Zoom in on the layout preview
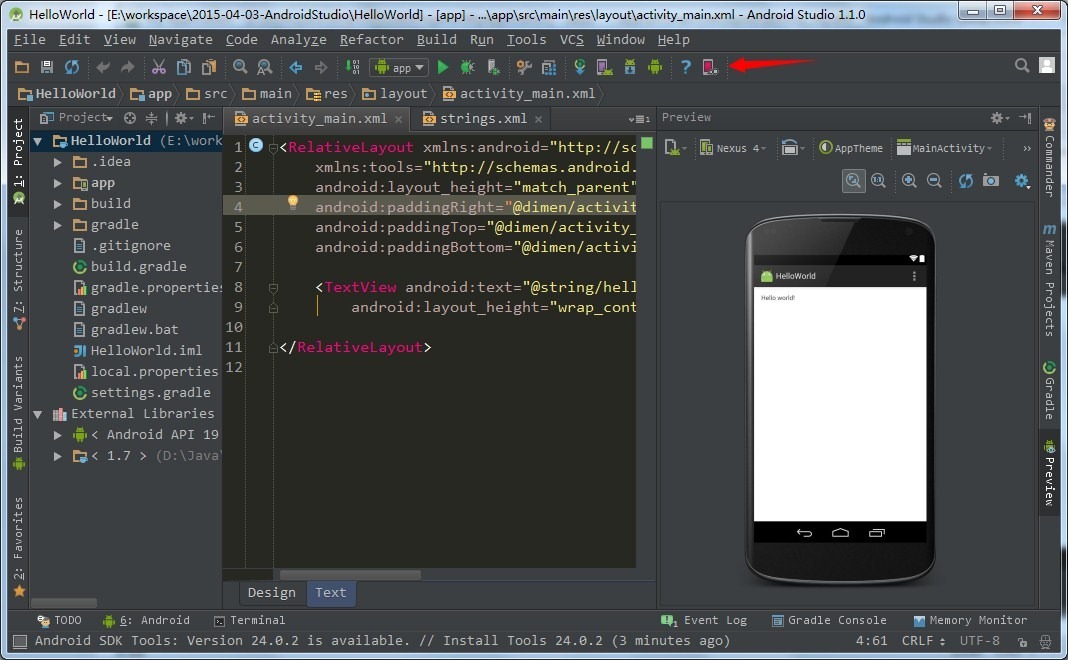This screenshot has height=660, width=1068. tap(909, 180)
